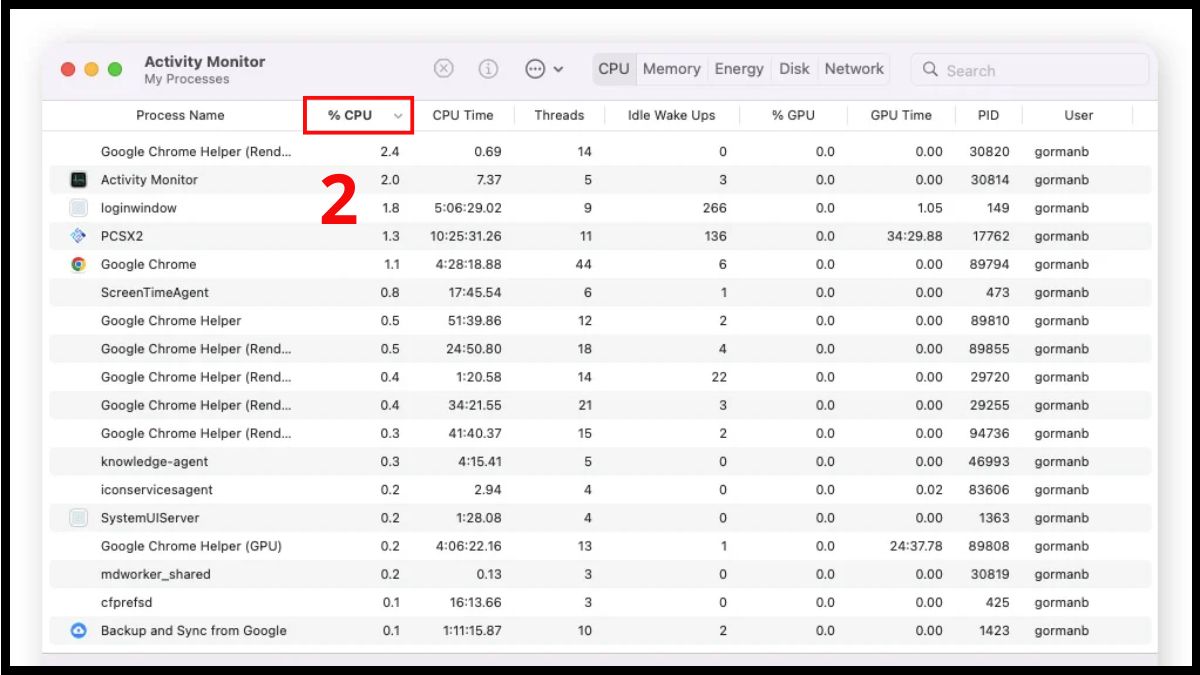
Task: Select the loginwindow process row
Action: 600,208
